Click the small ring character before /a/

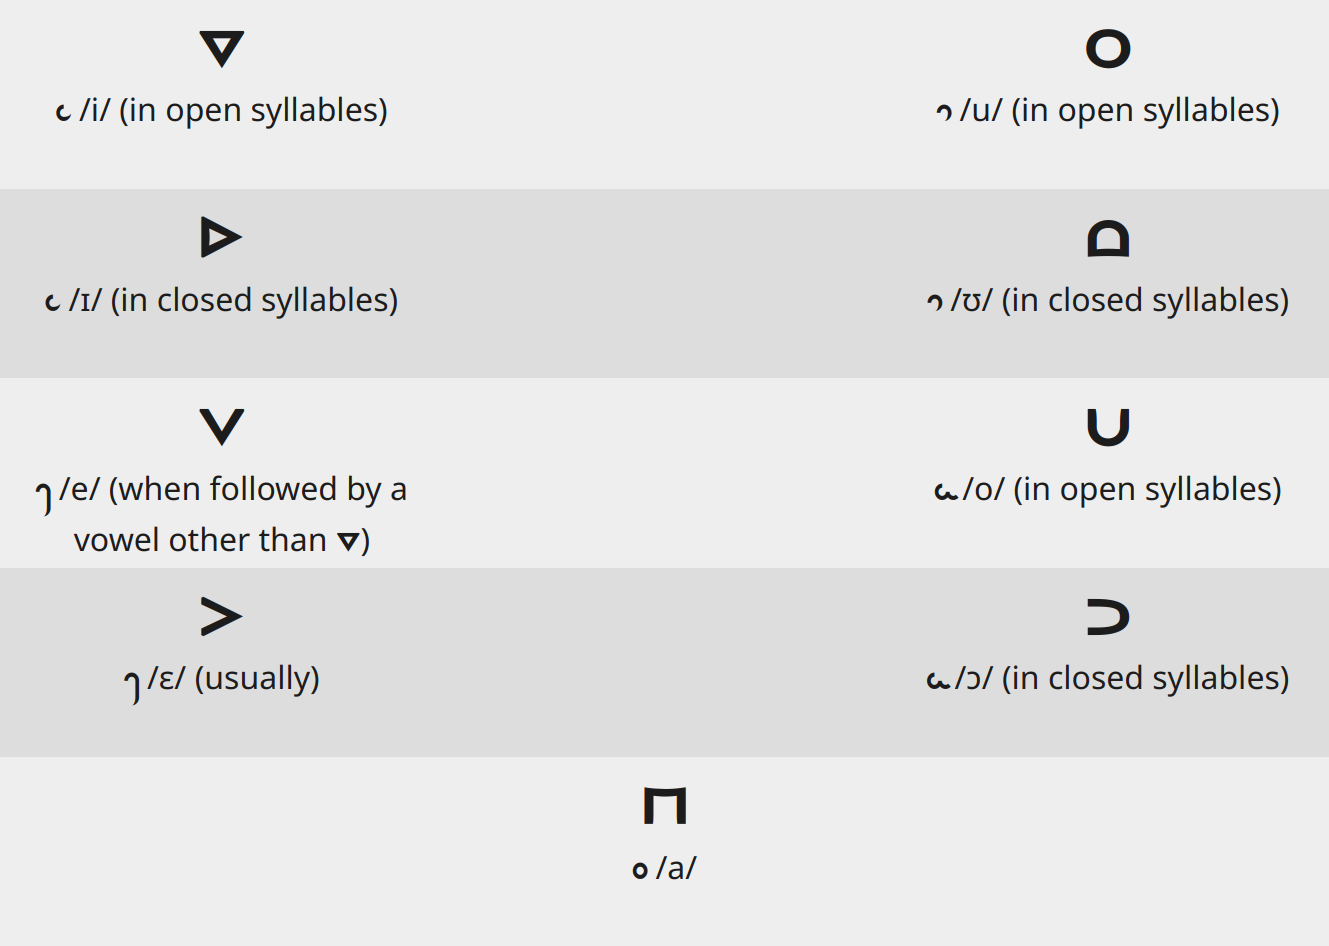pyautogui.click(x=640, y=870)
